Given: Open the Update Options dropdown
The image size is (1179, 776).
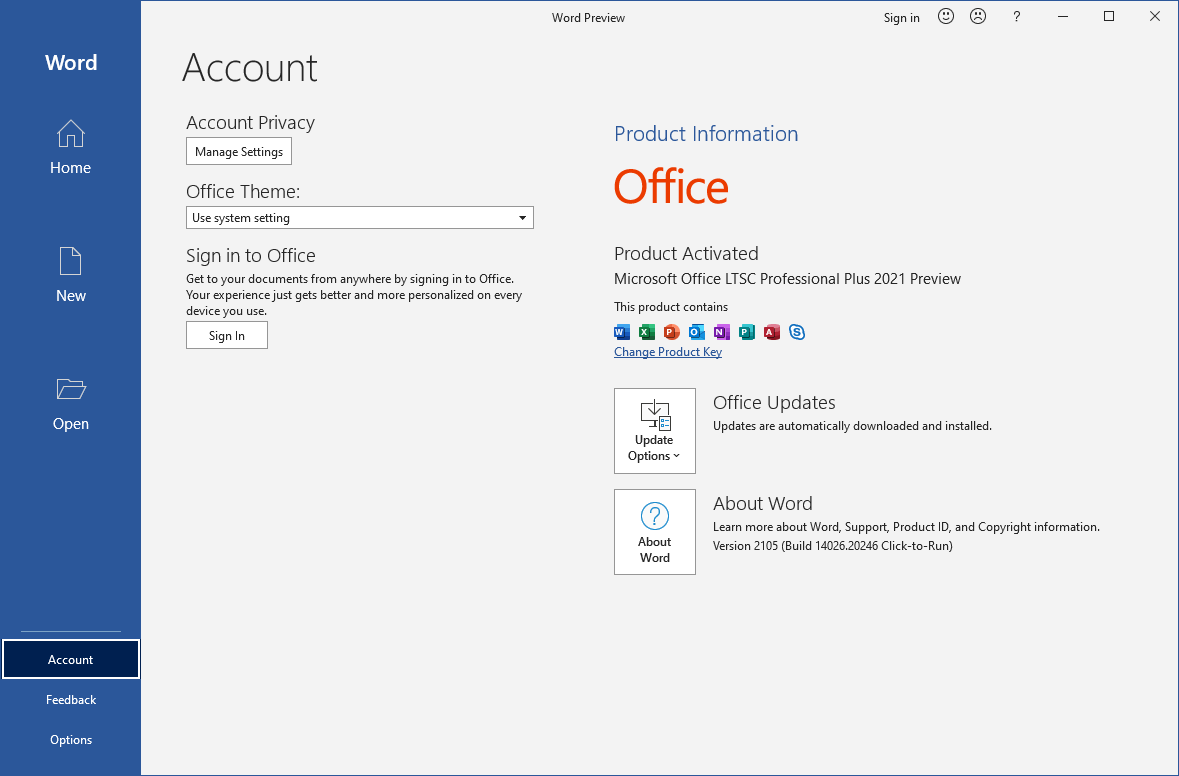Looking at the screenshot, I should pos(654,430).
